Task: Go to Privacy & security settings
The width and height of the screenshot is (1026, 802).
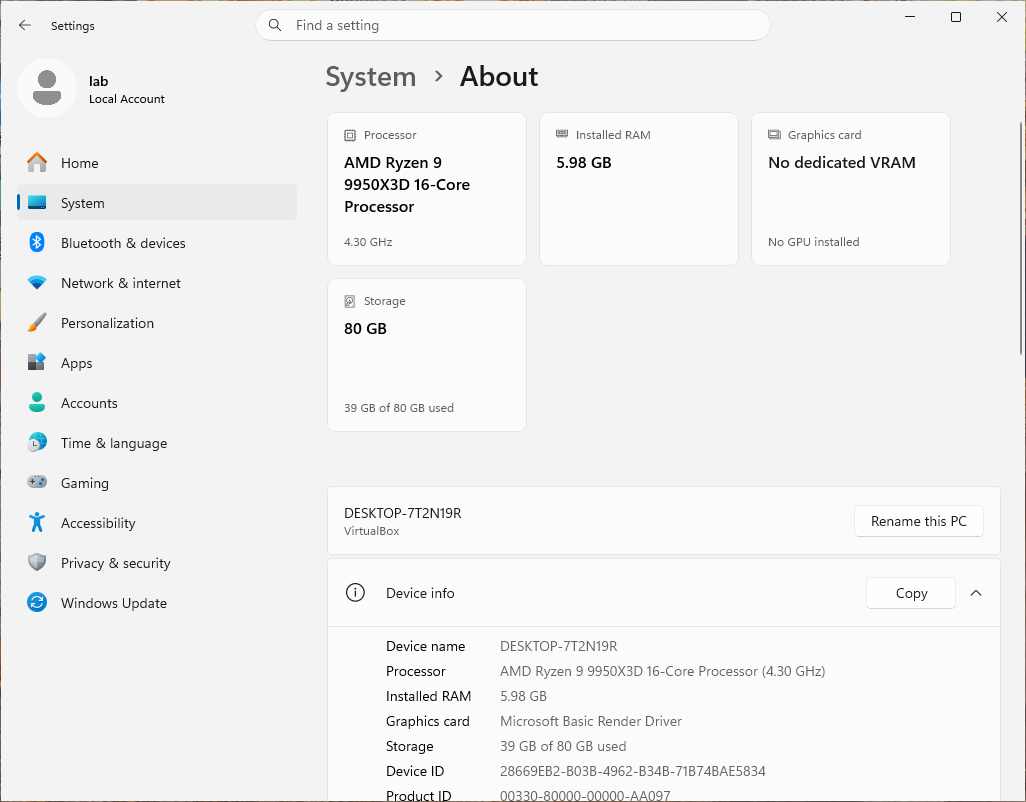Action: [157, 562]
